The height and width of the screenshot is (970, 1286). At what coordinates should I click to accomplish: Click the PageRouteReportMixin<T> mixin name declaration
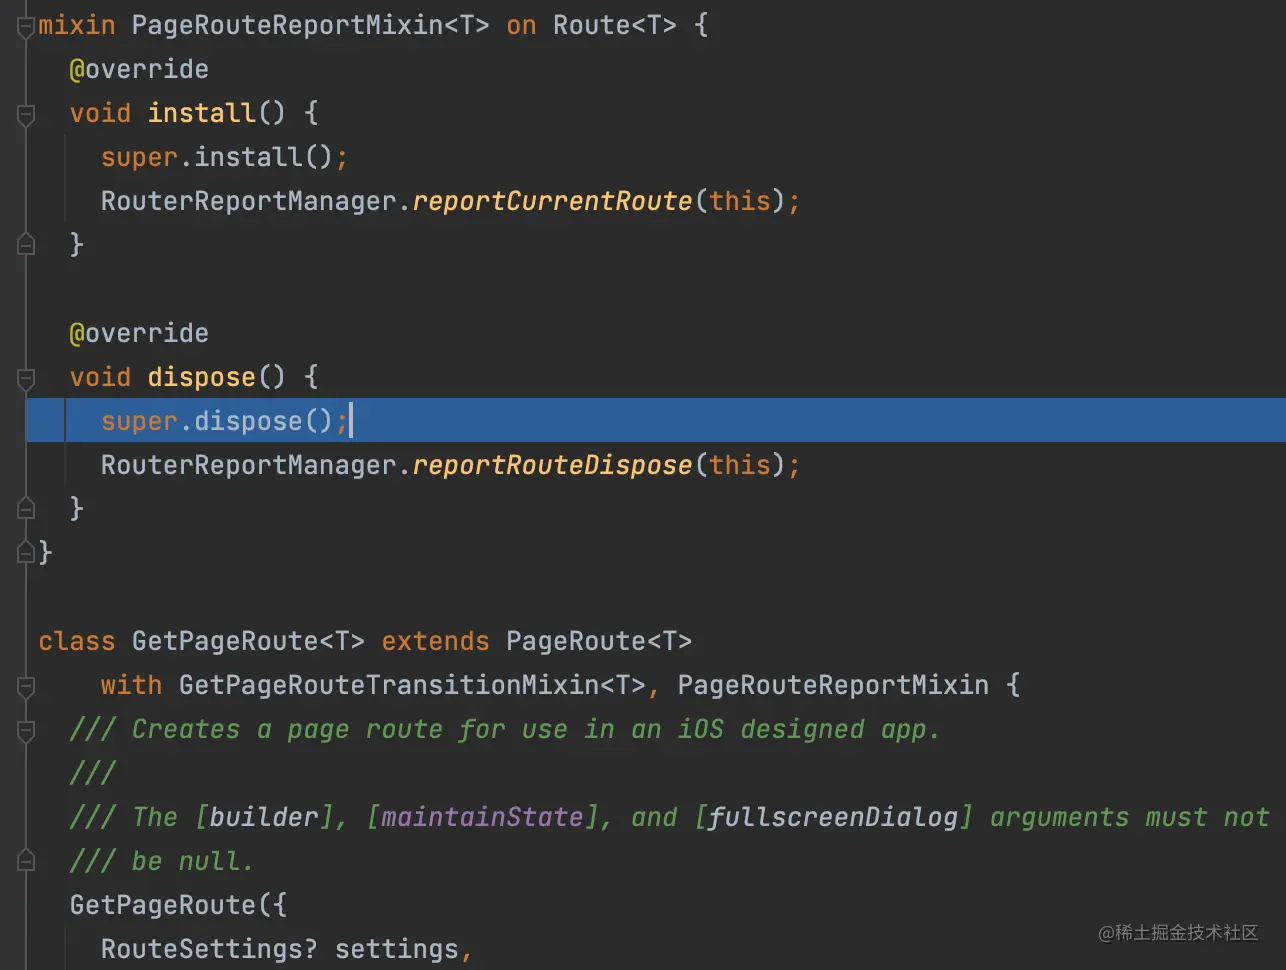point(310,25)
